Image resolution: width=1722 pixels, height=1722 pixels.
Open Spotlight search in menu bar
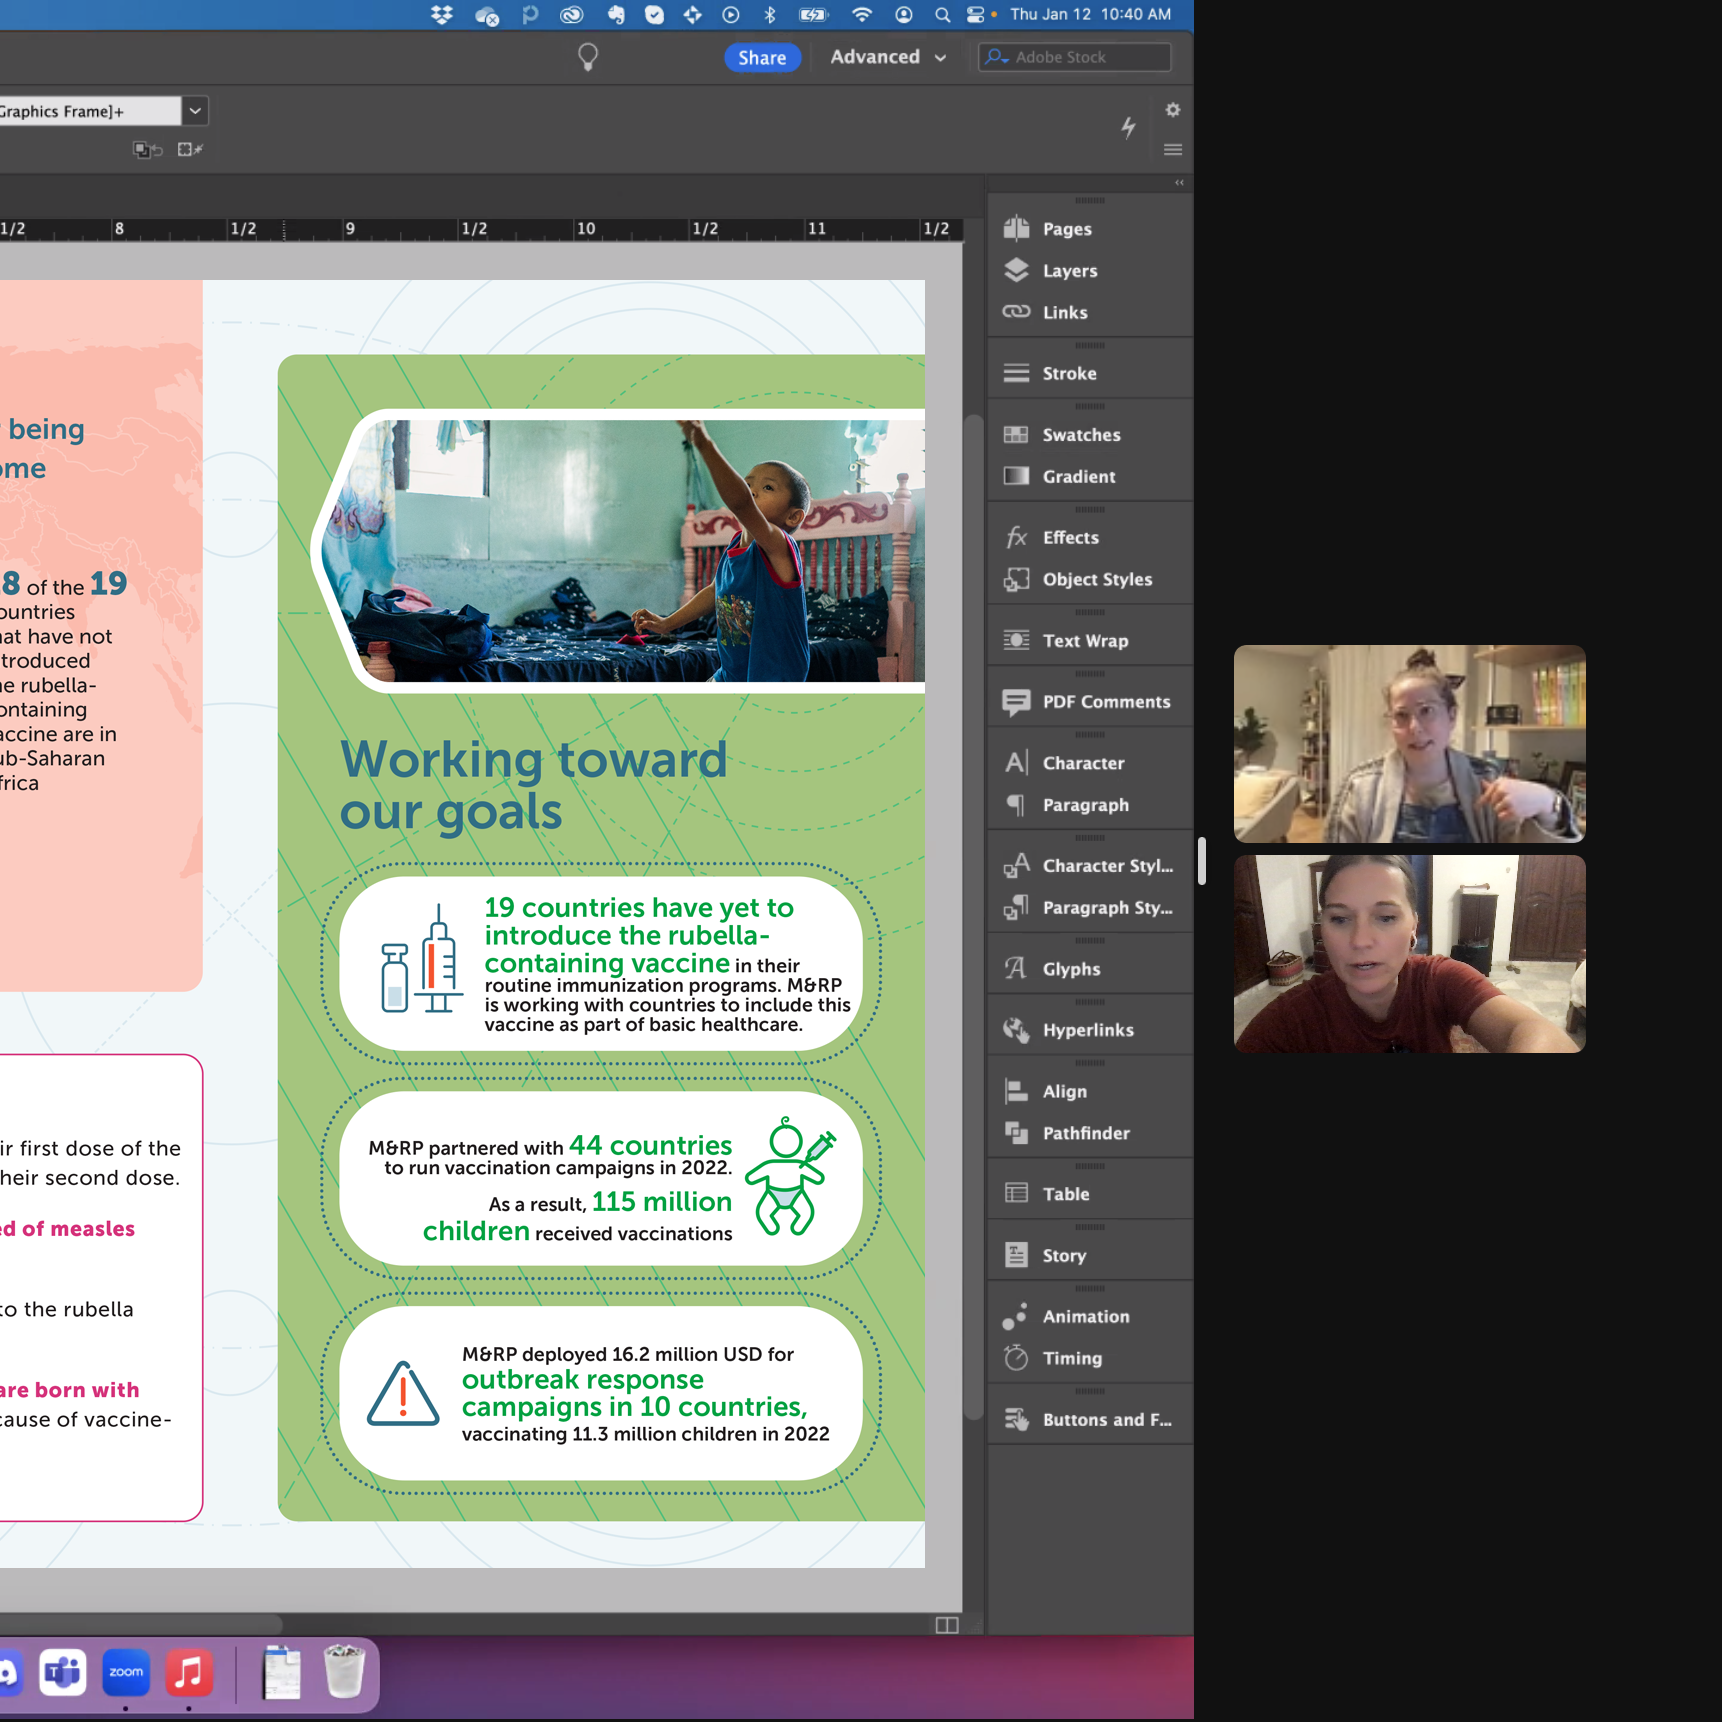point(942,14)
